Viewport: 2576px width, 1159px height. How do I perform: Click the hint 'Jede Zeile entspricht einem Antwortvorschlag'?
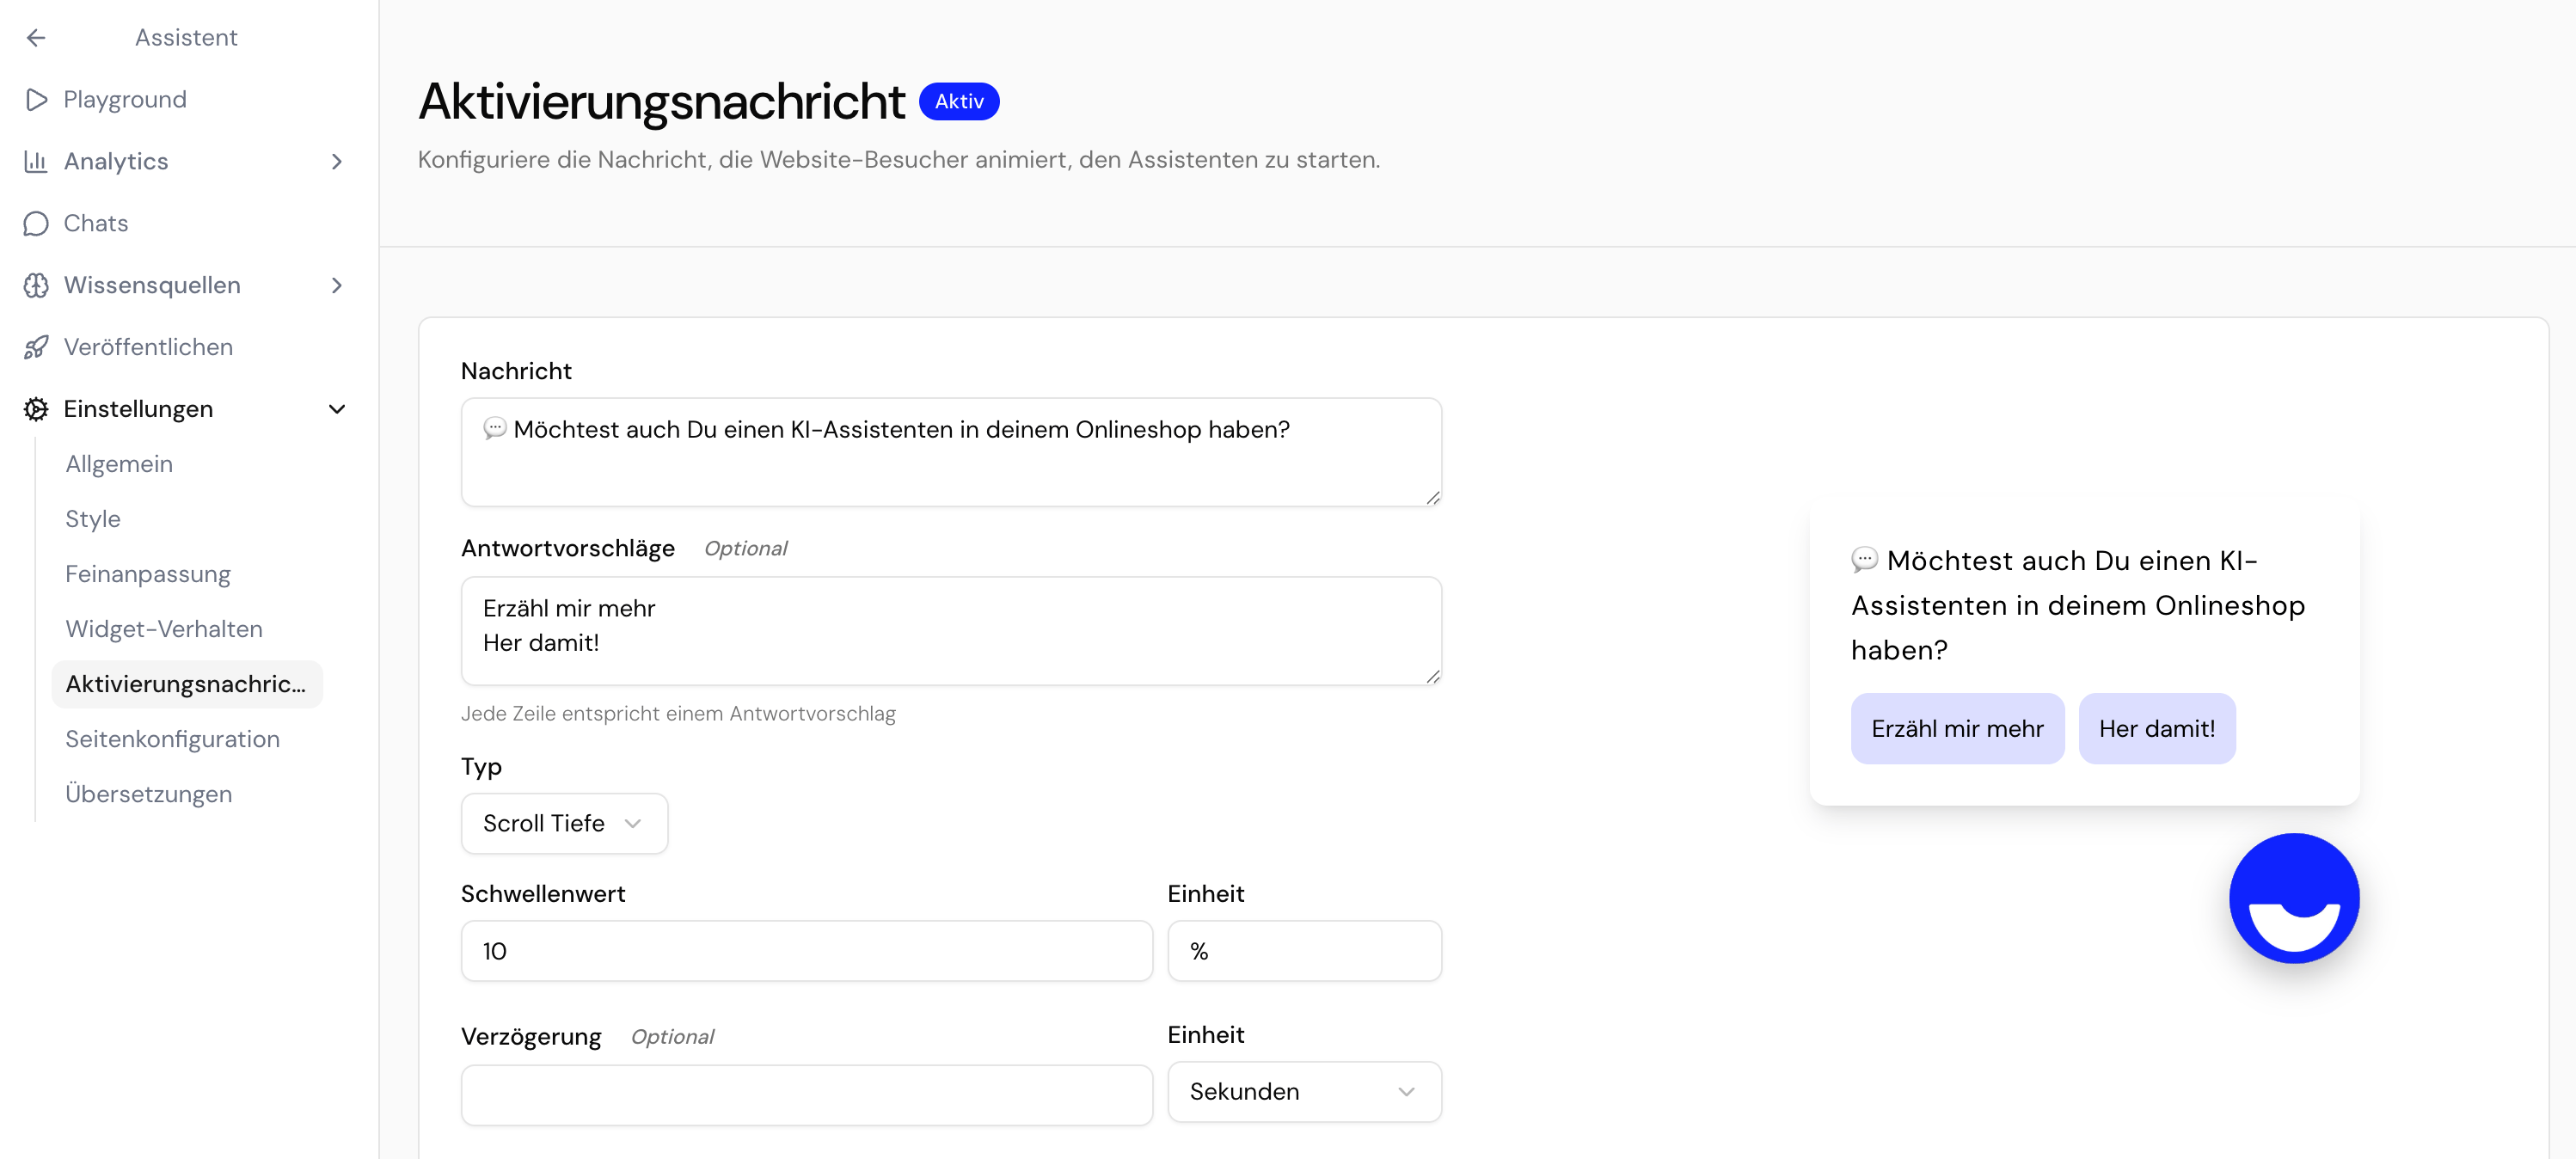pos(678,713)
